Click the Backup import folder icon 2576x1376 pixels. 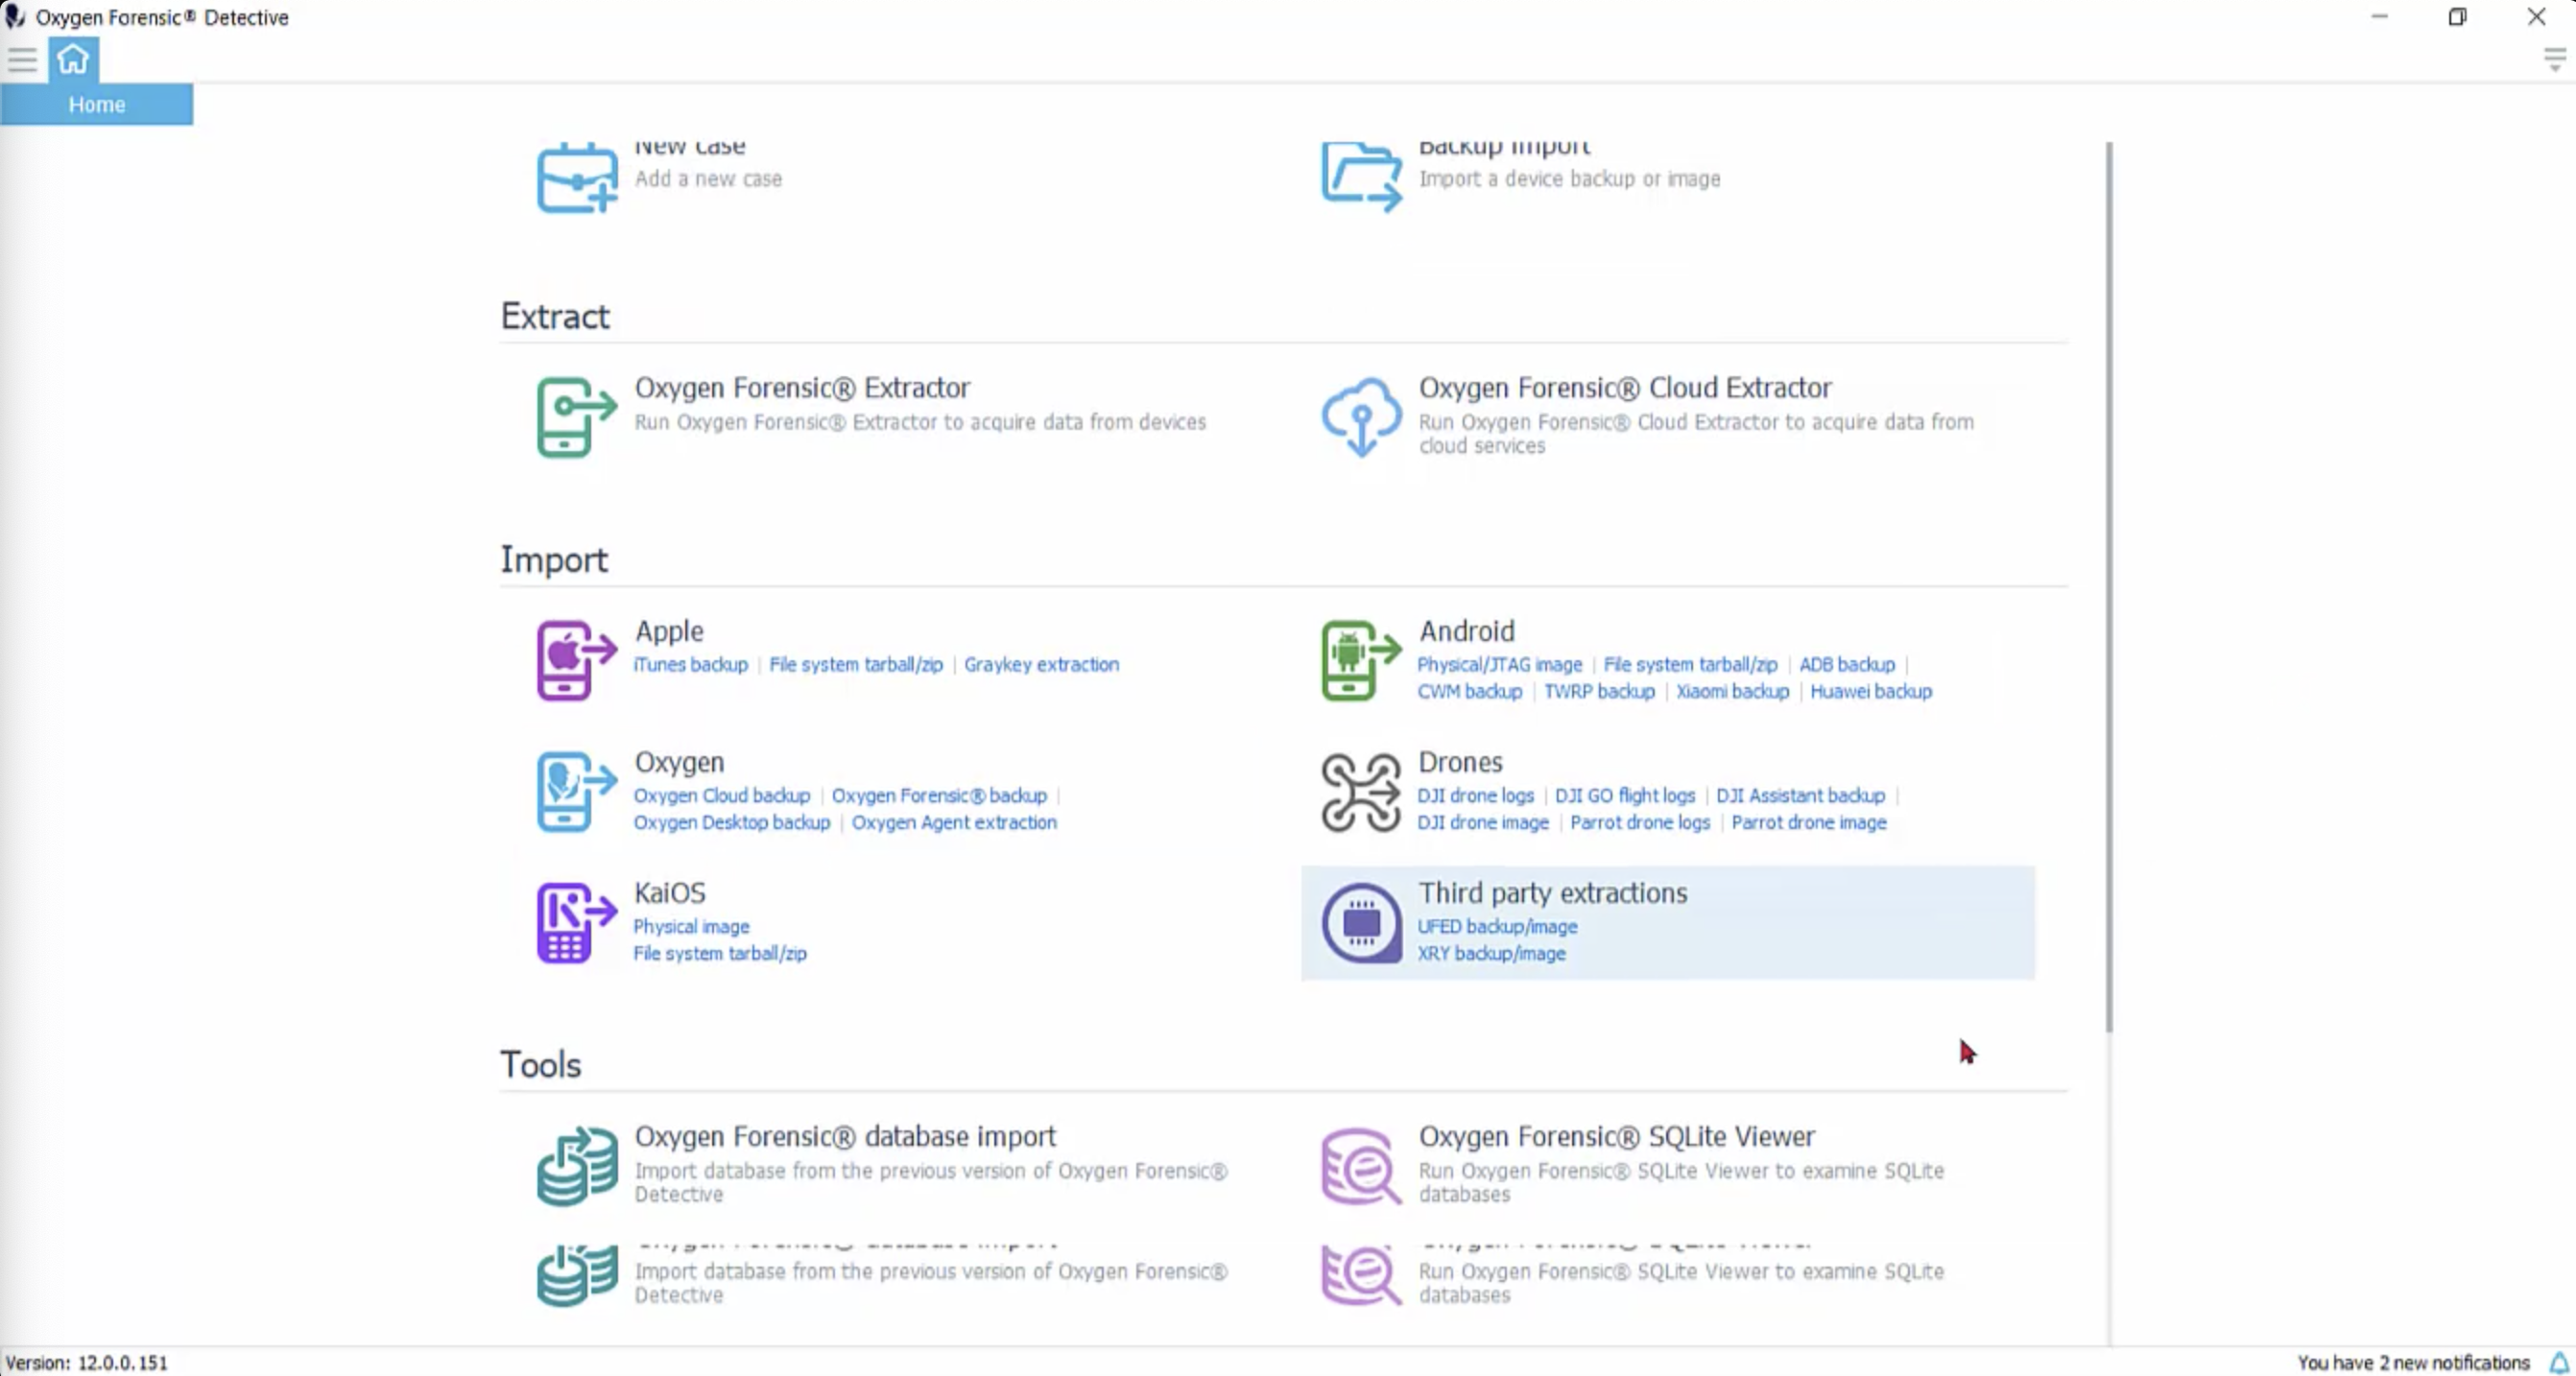pos(1361,177)
